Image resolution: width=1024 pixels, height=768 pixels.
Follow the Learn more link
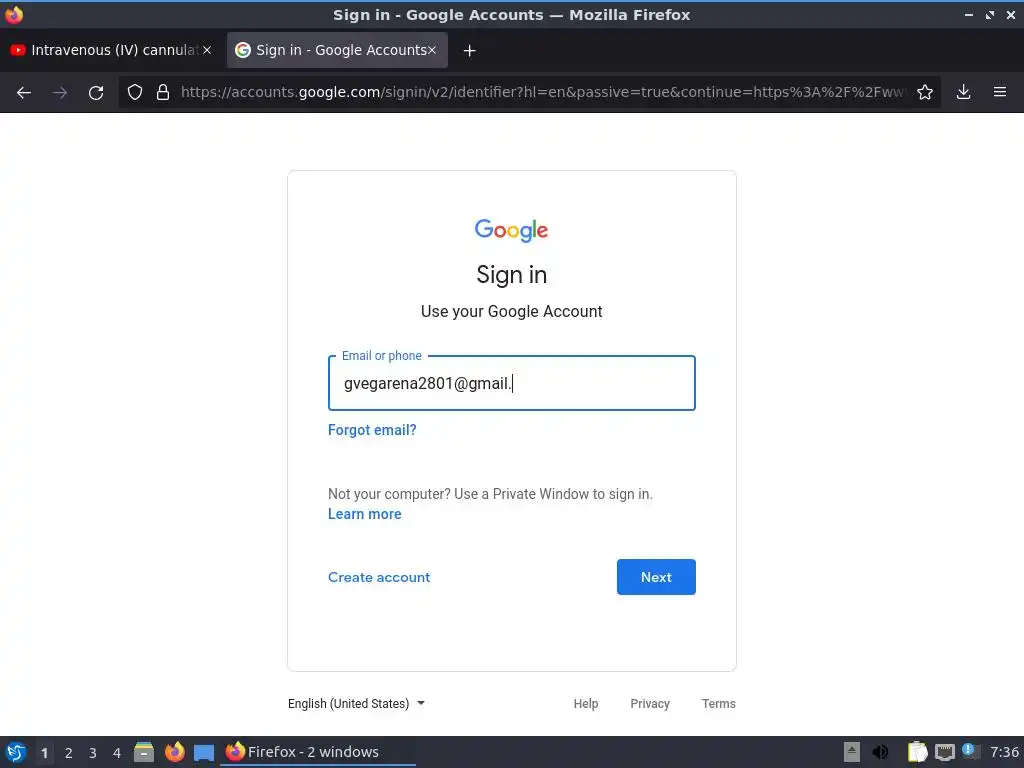point(364,514)
